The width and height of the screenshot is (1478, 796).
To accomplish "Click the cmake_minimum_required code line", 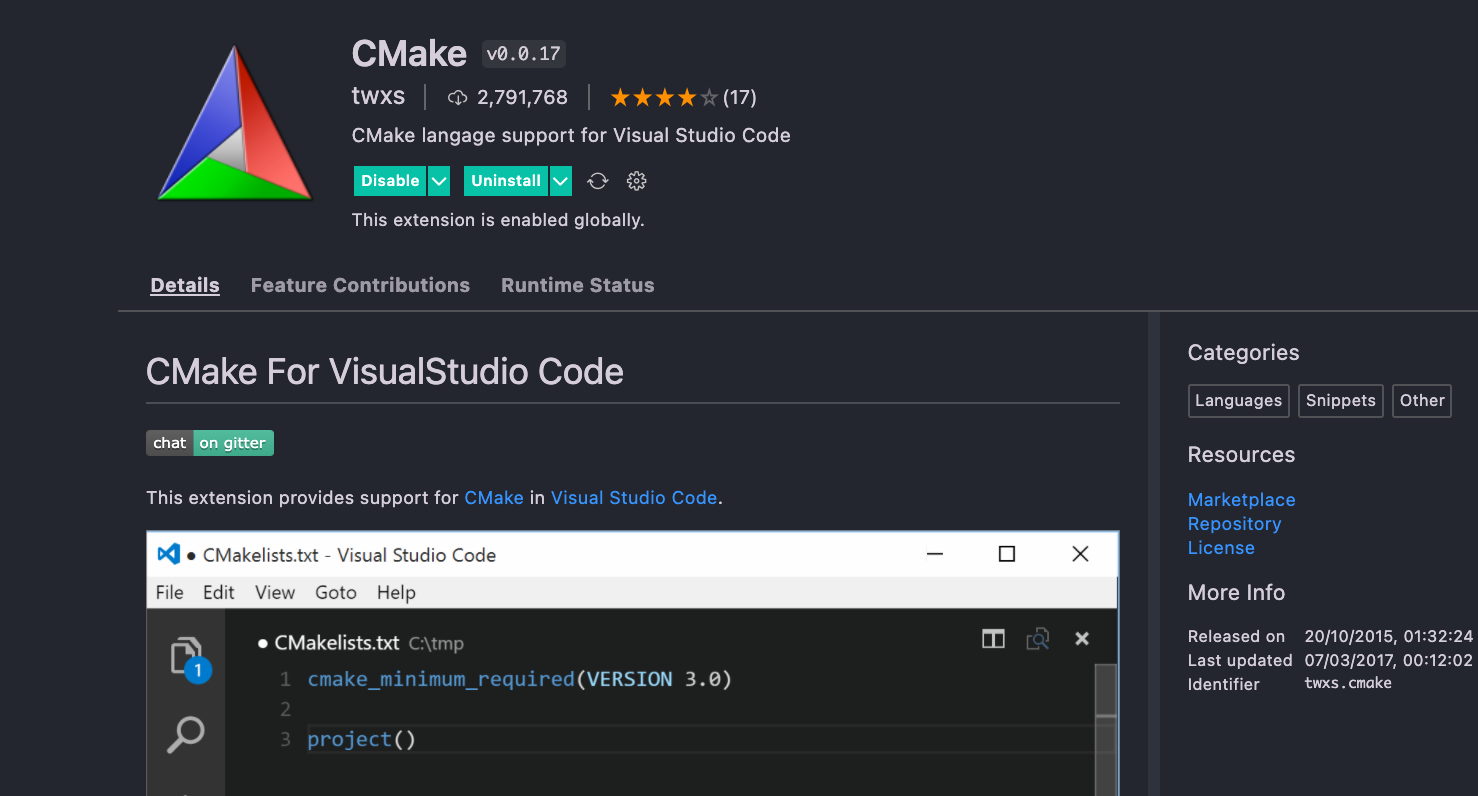I will [x=520, y=680].
